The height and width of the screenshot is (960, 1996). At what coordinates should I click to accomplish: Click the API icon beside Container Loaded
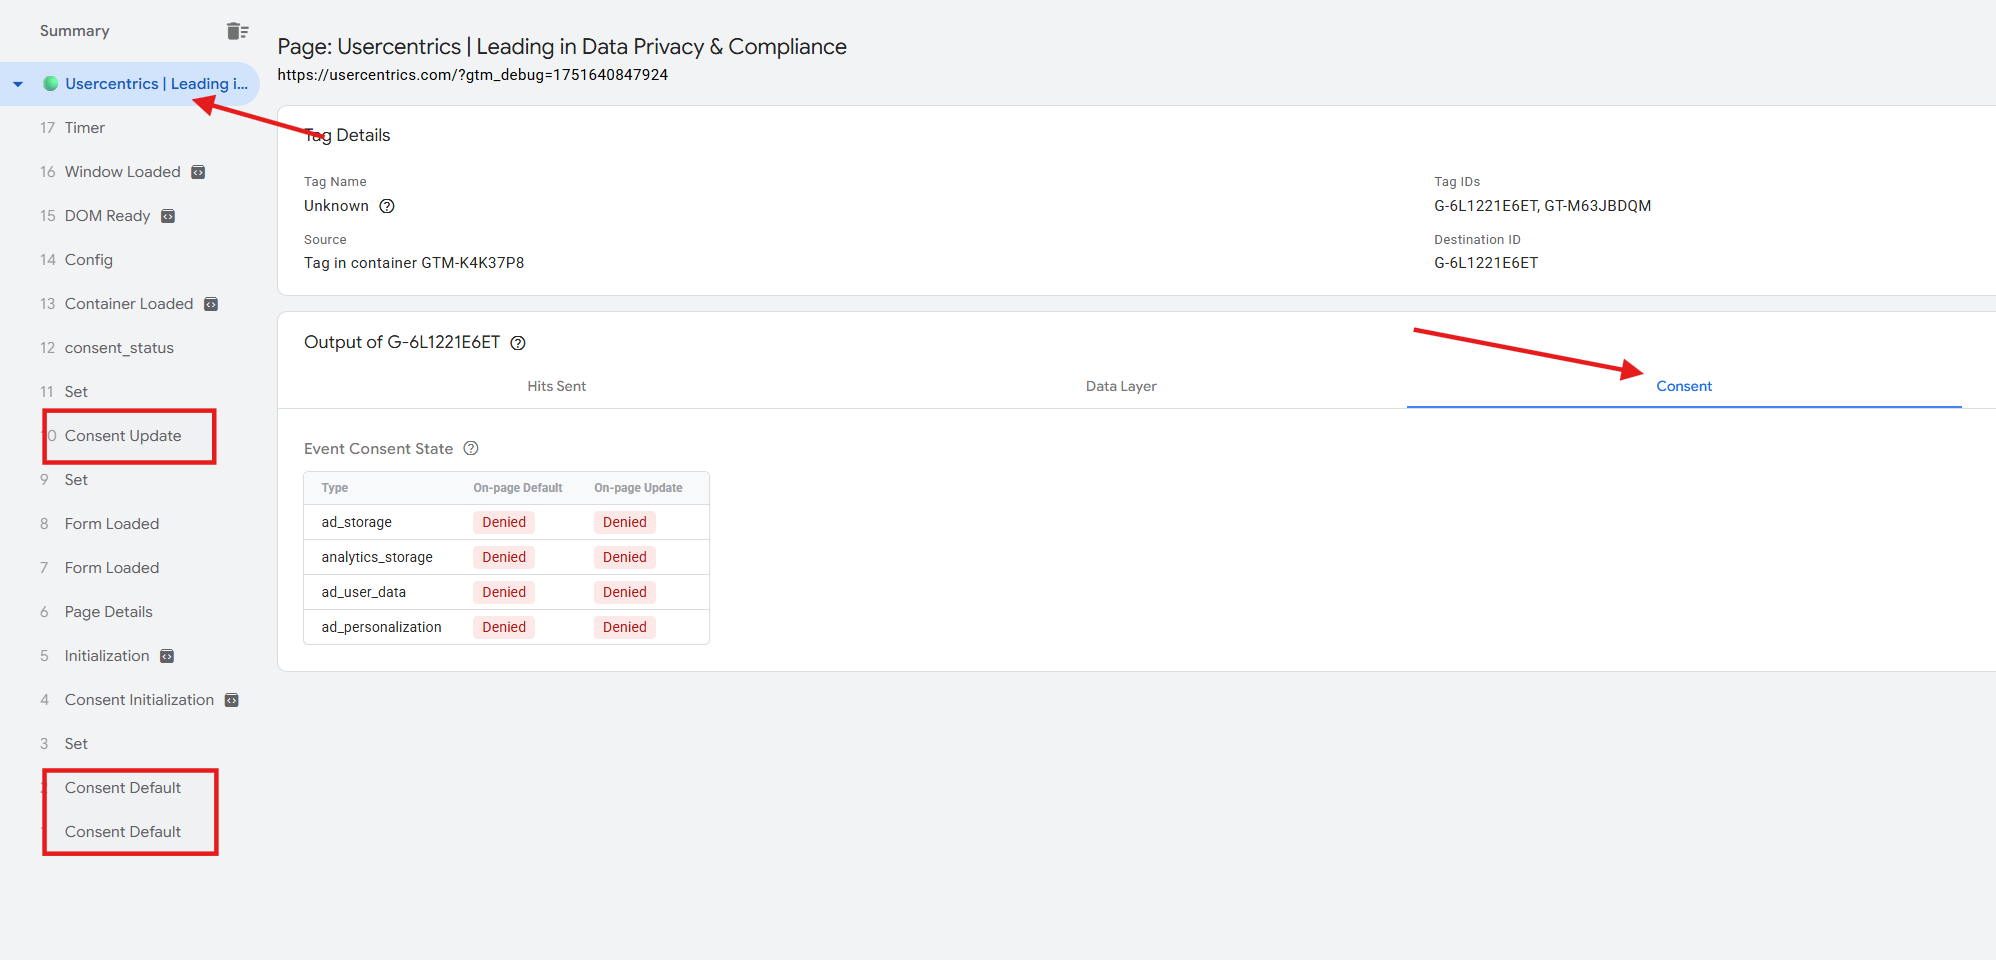pos(211,304)
